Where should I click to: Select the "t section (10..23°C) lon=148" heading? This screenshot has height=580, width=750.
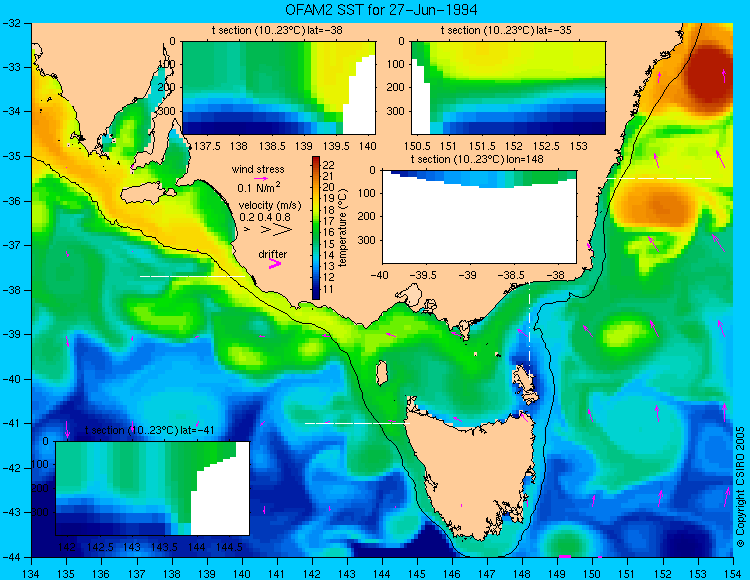click(477, 159)
